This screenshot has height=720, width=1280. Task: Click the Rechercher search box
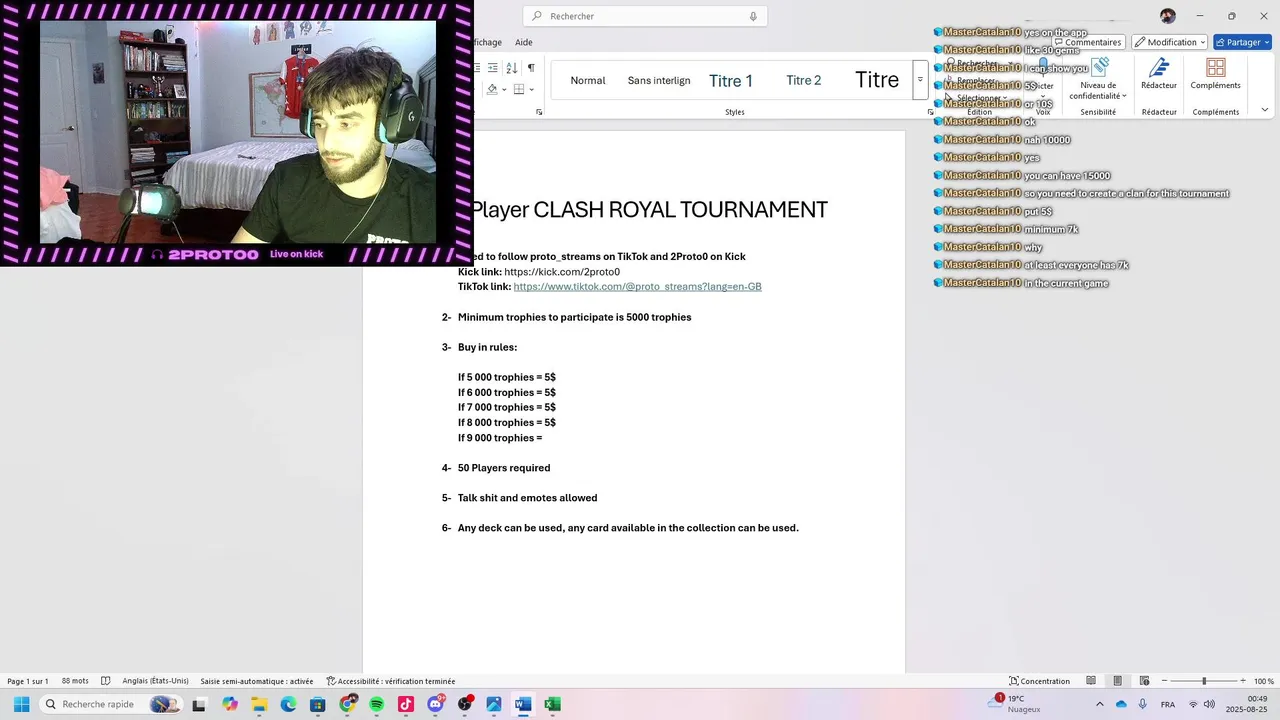(x=645, y=16)
